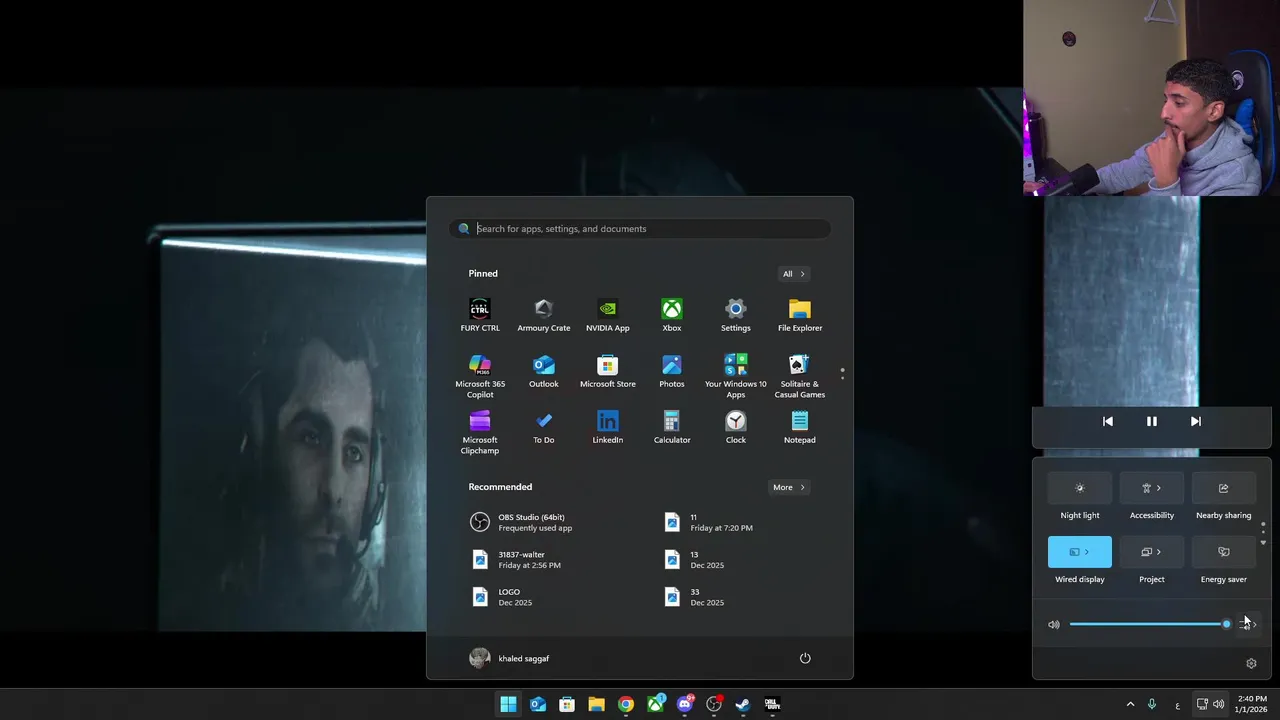Open File Explorer from the taskbar

(x=596, y=704)
